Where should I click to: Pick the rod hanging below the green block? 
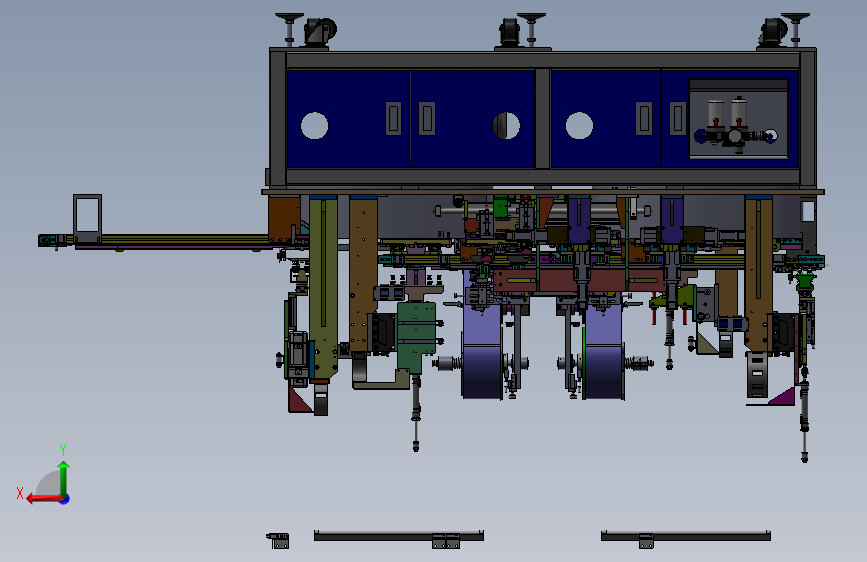point(416,412)
